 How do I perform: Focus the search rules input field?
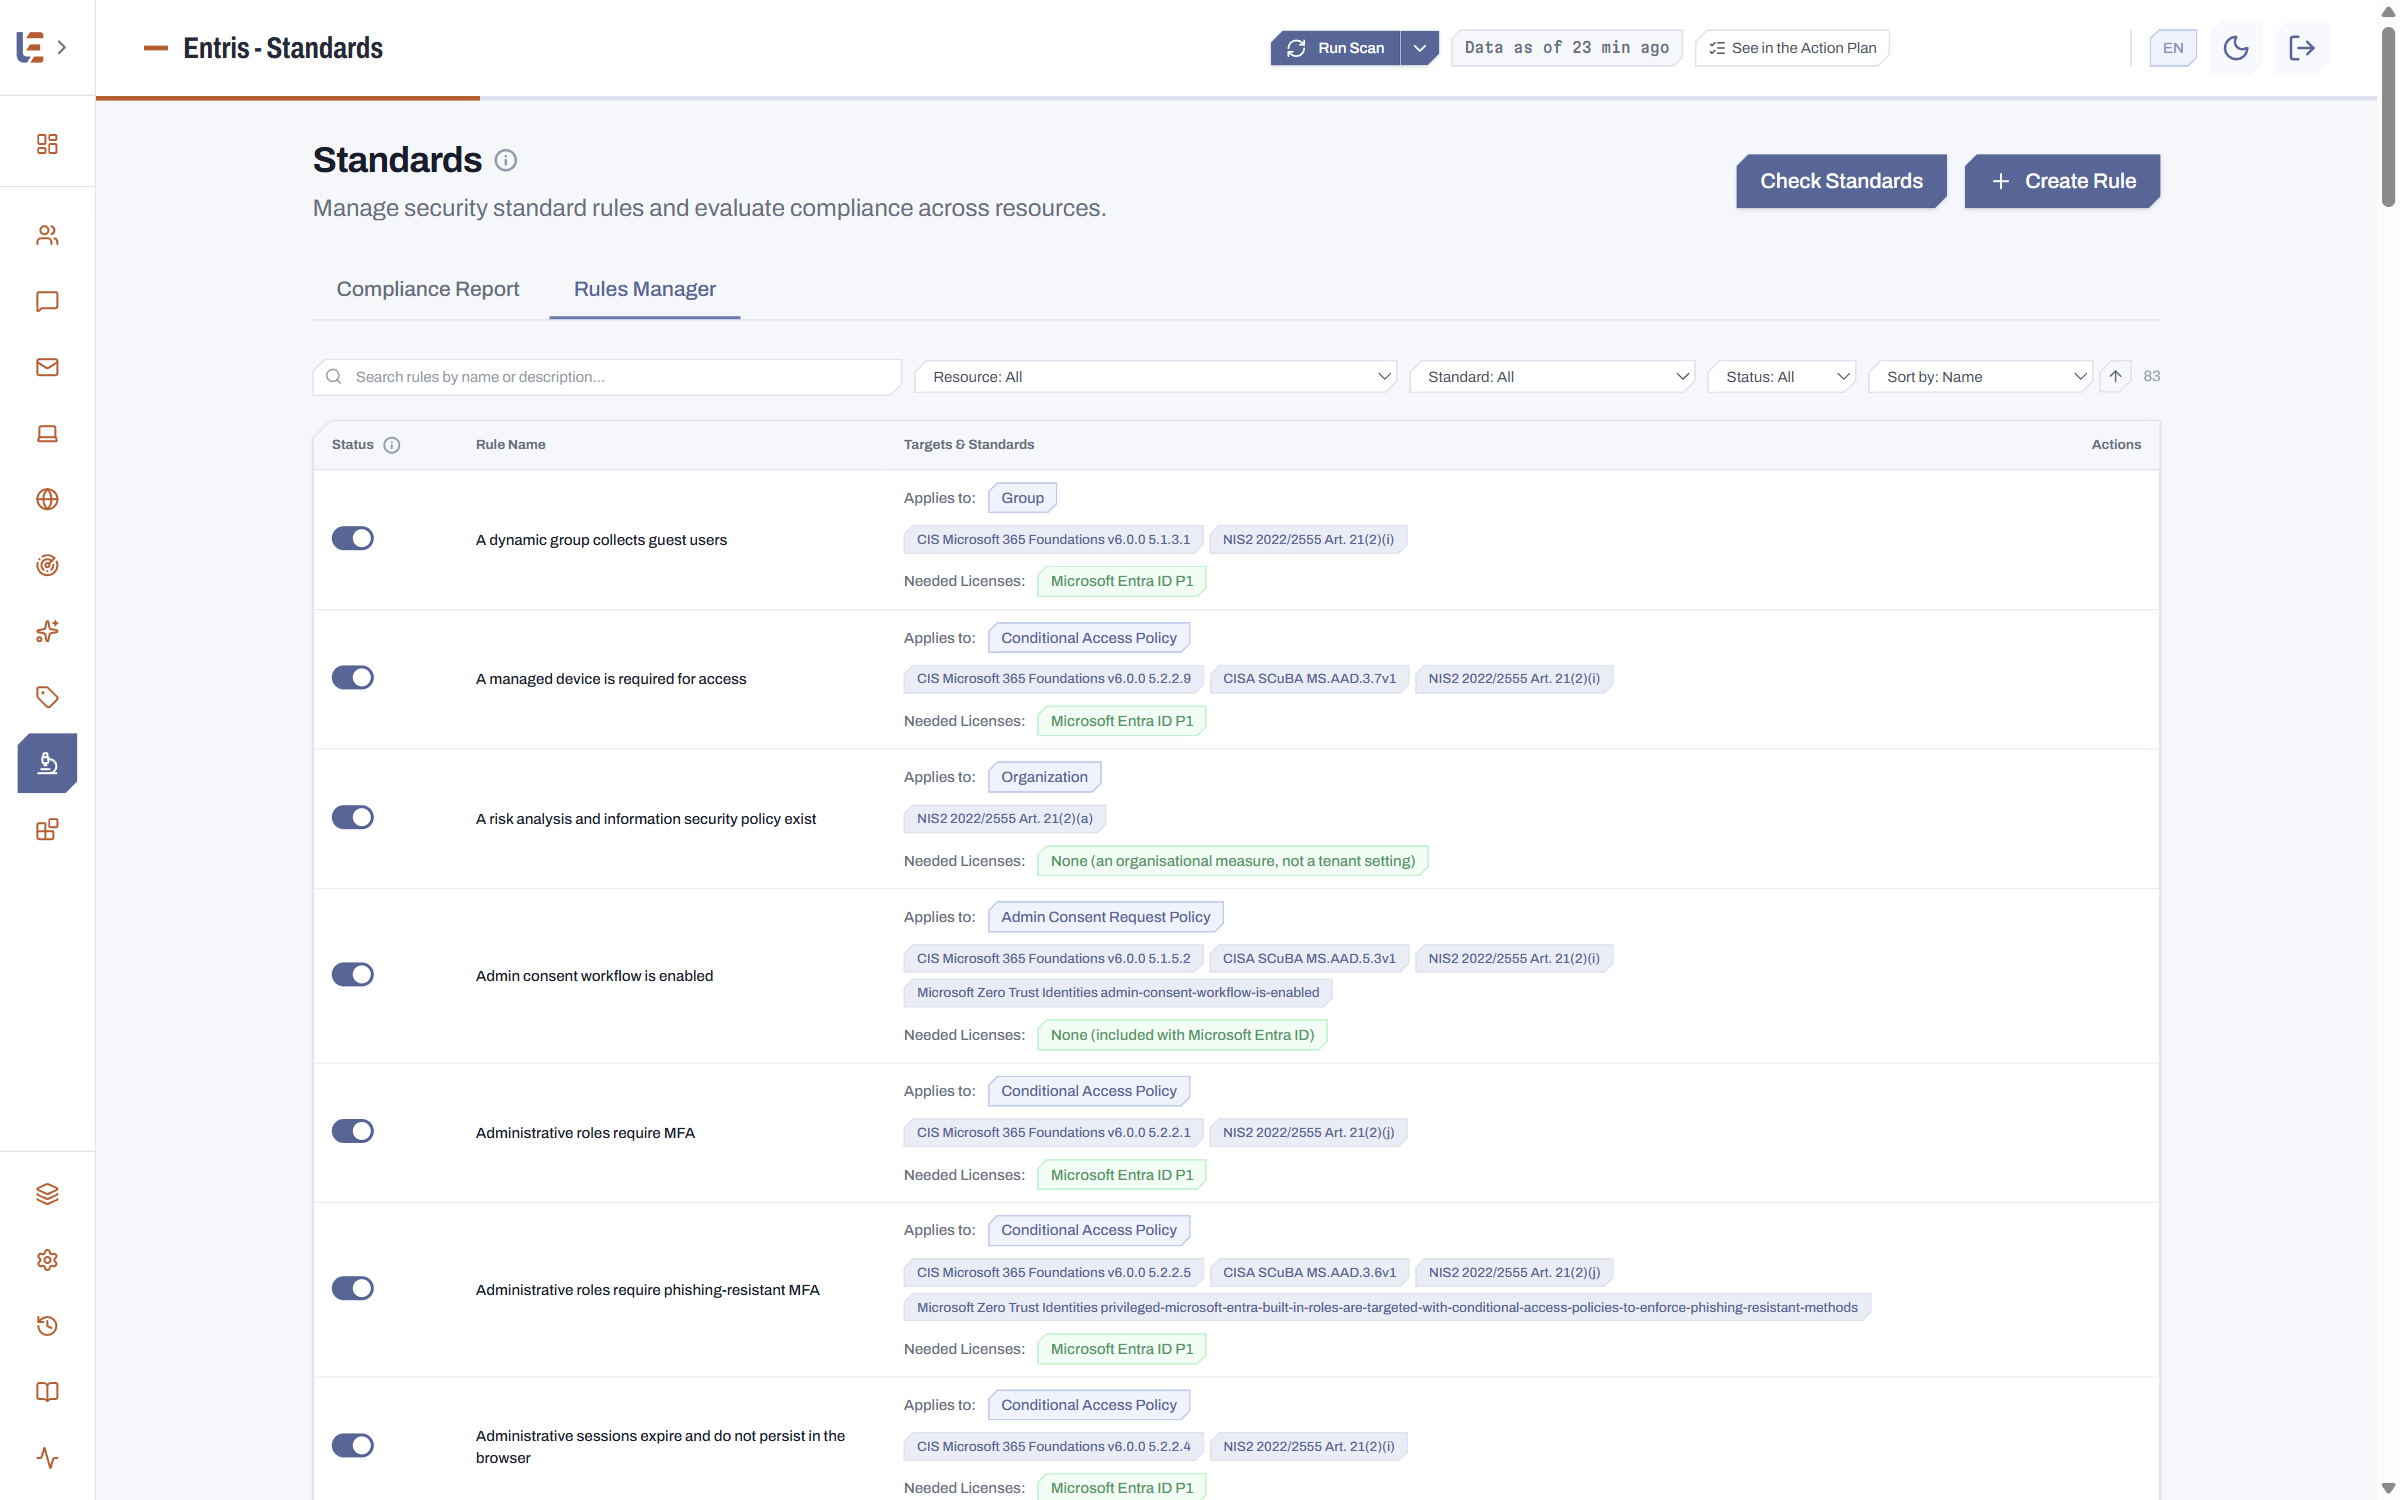click(x=607, y=377)
